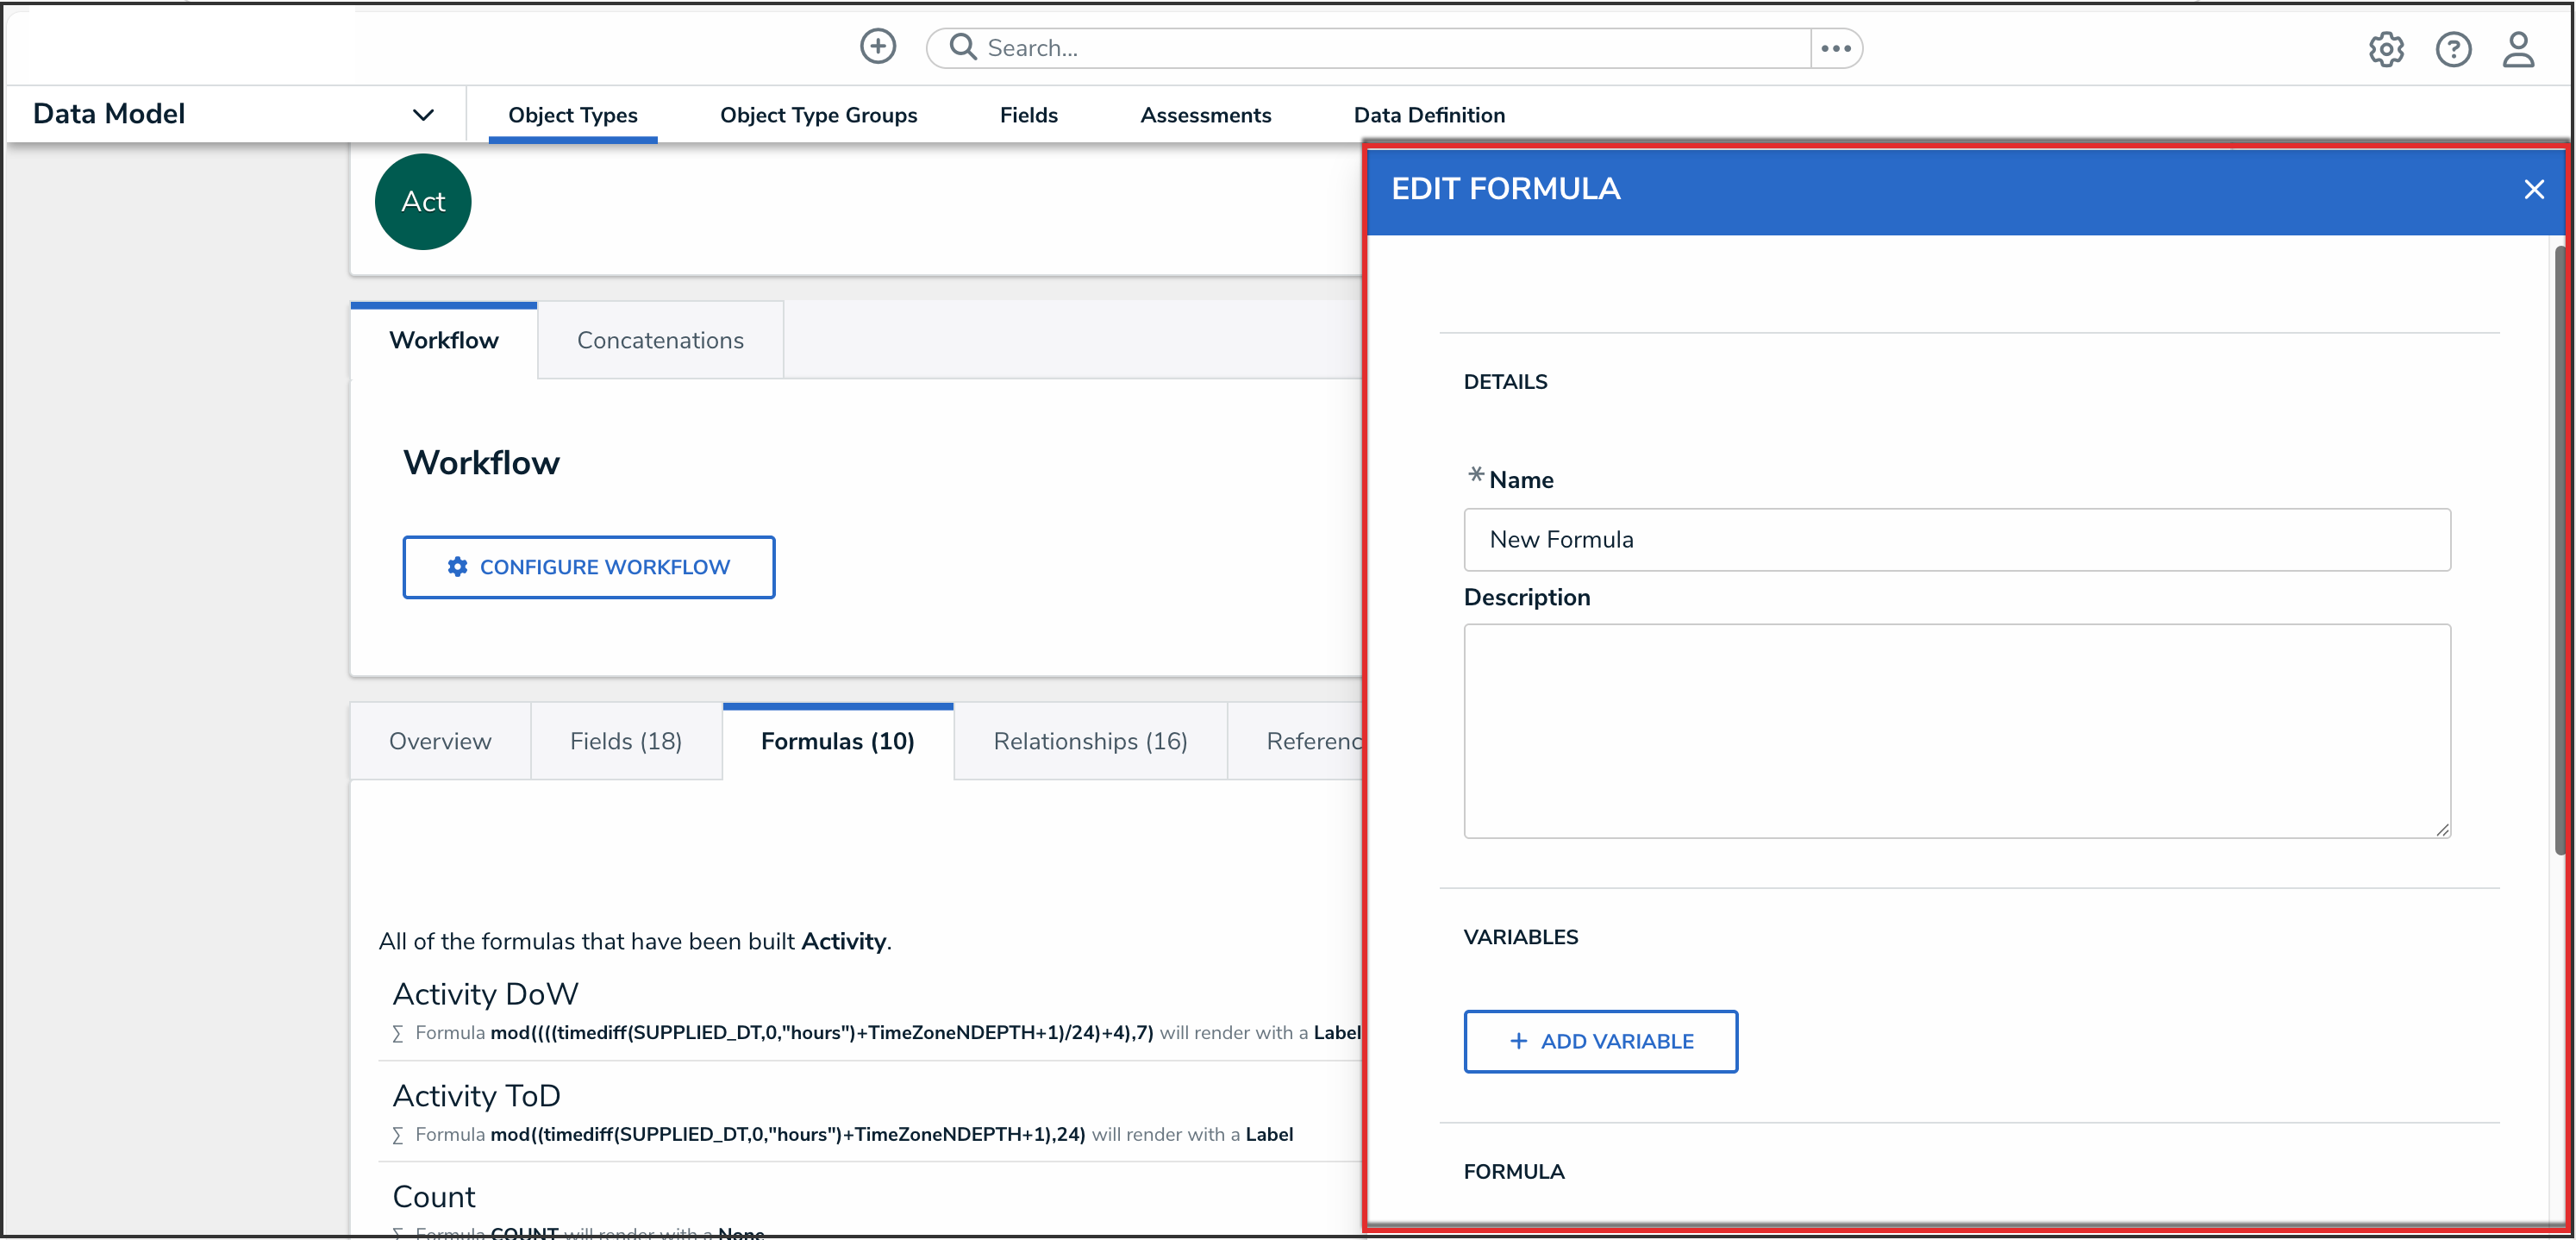Open the admin settings gear
The width and height of the screenshot is (2576, 1240).
(2385, 49)
